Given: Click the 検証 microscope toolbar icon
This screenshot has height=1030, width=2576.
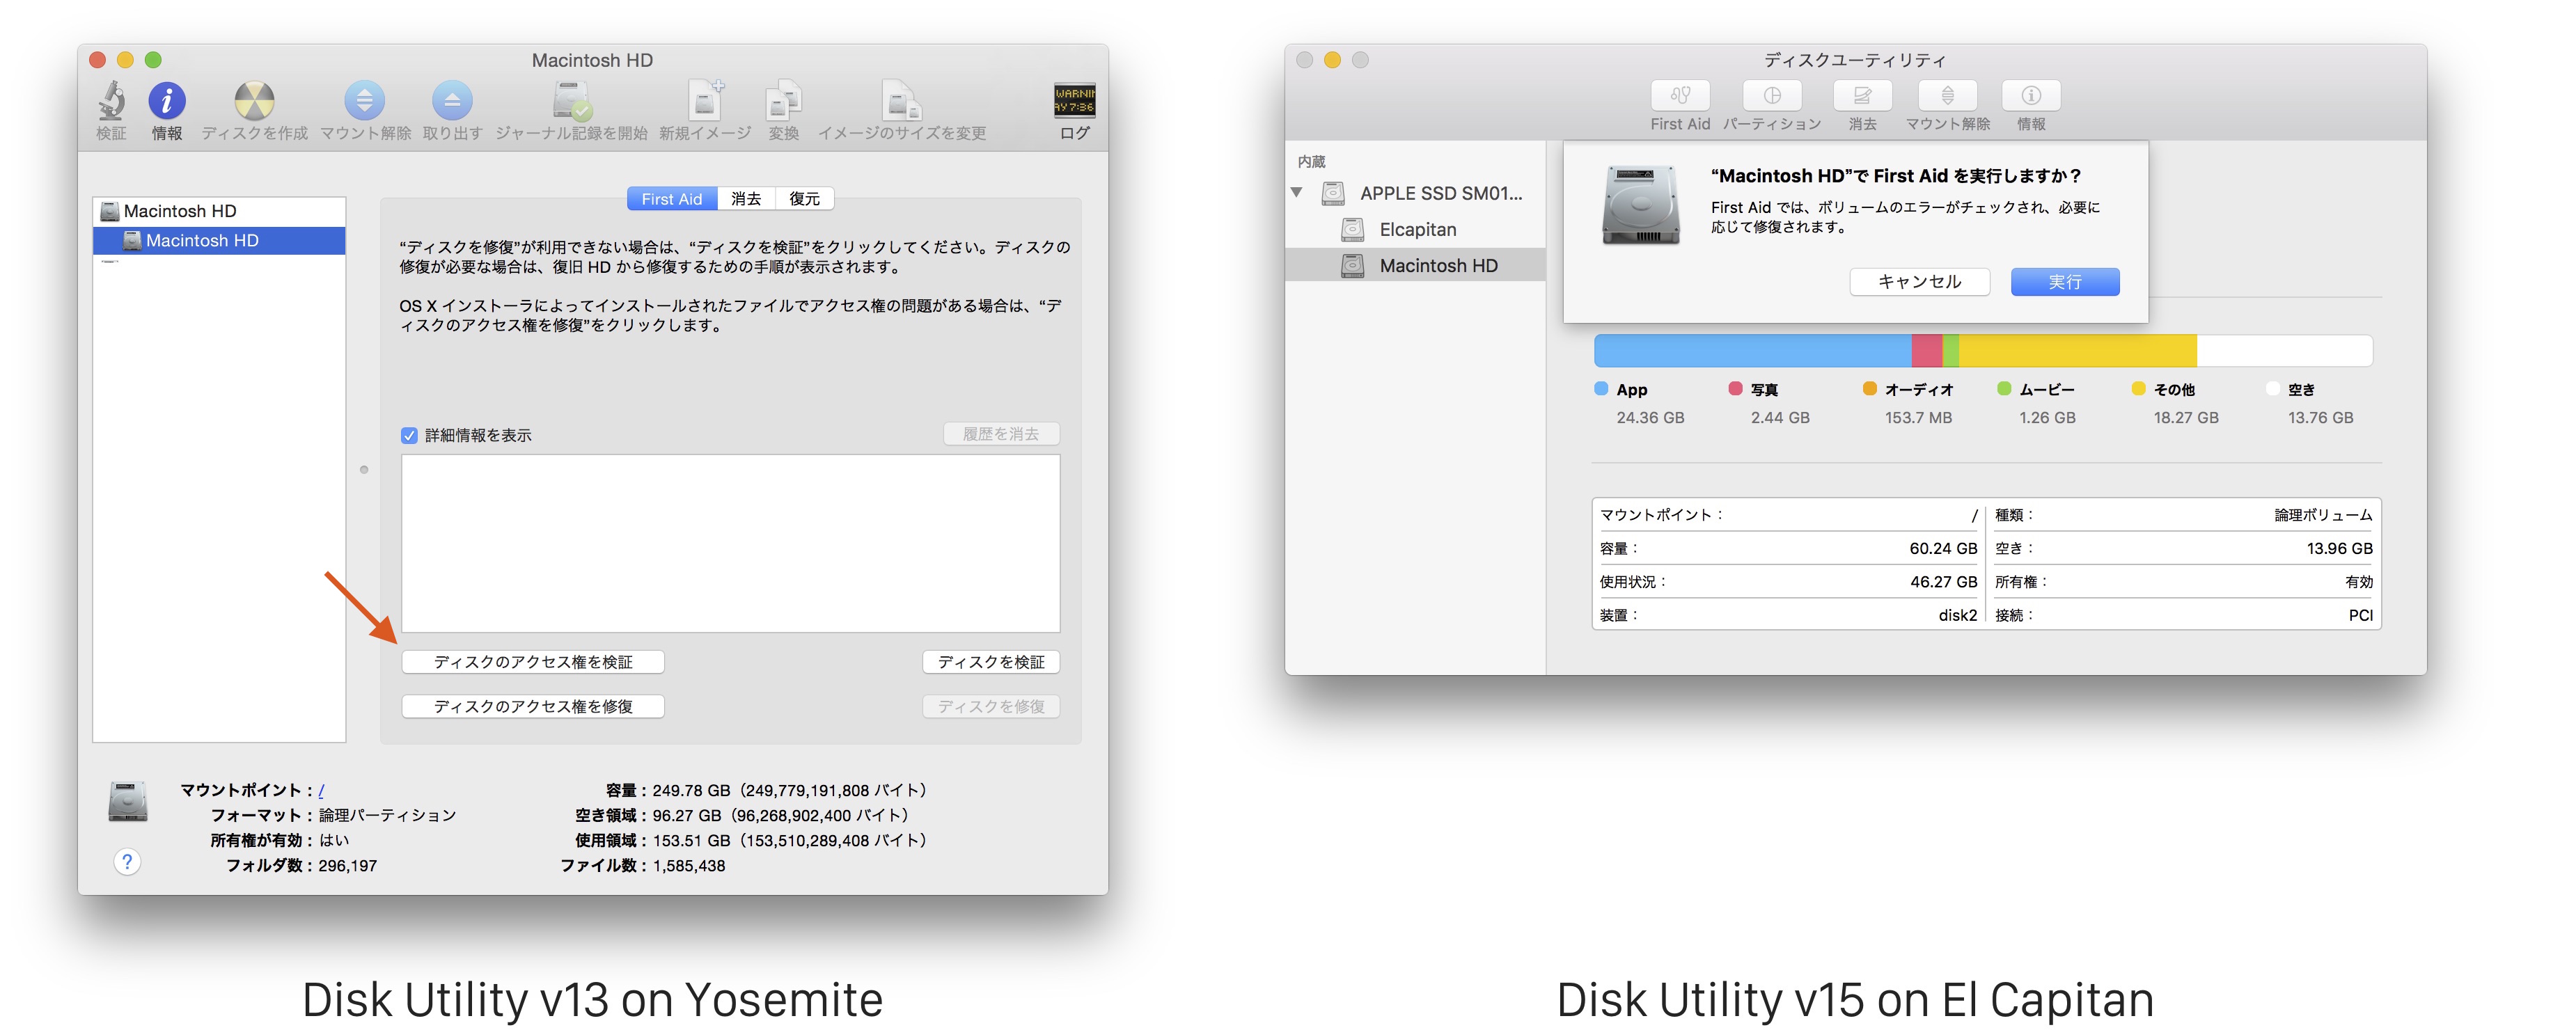Looking at the screenshot, I should (x=111, y=101).
